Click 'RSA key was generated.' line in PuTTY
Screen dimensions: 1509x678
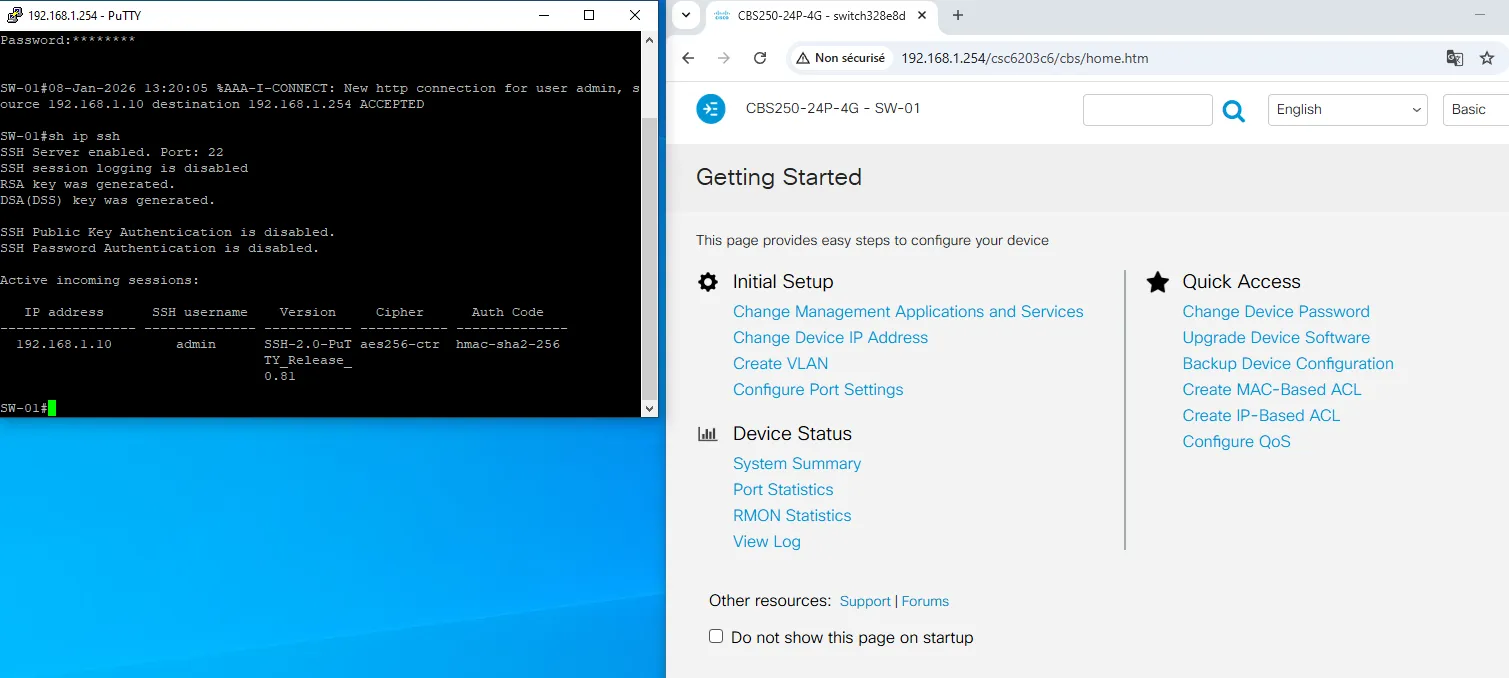[88, 184]
